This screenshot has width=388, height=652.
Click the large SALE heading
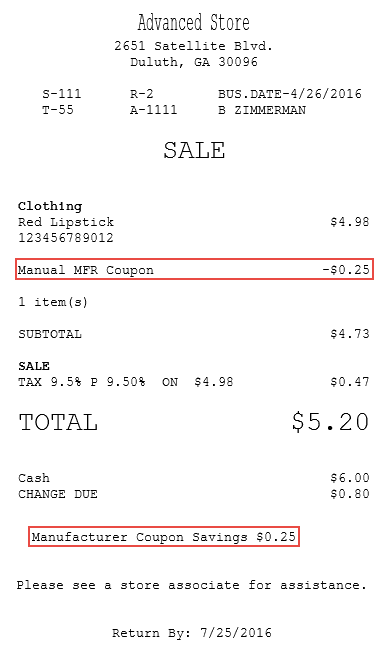194,150
